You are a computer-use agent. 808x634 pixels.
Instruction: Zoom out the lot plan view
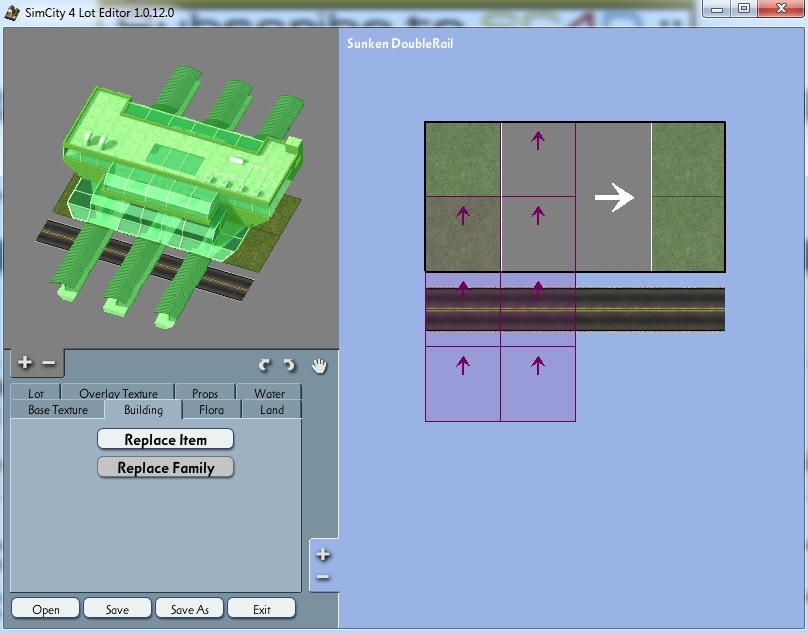pos(323,577)
